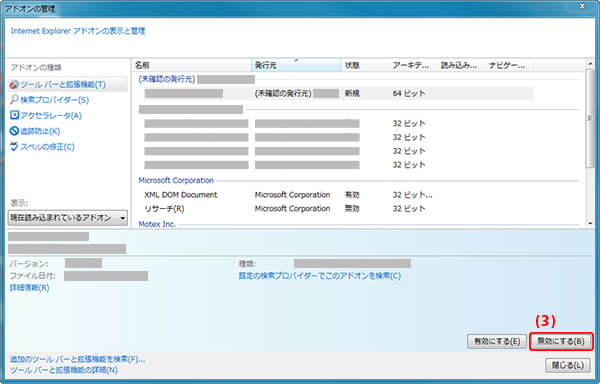Click 無効 status of リサーチ(R)

point(352,208)
